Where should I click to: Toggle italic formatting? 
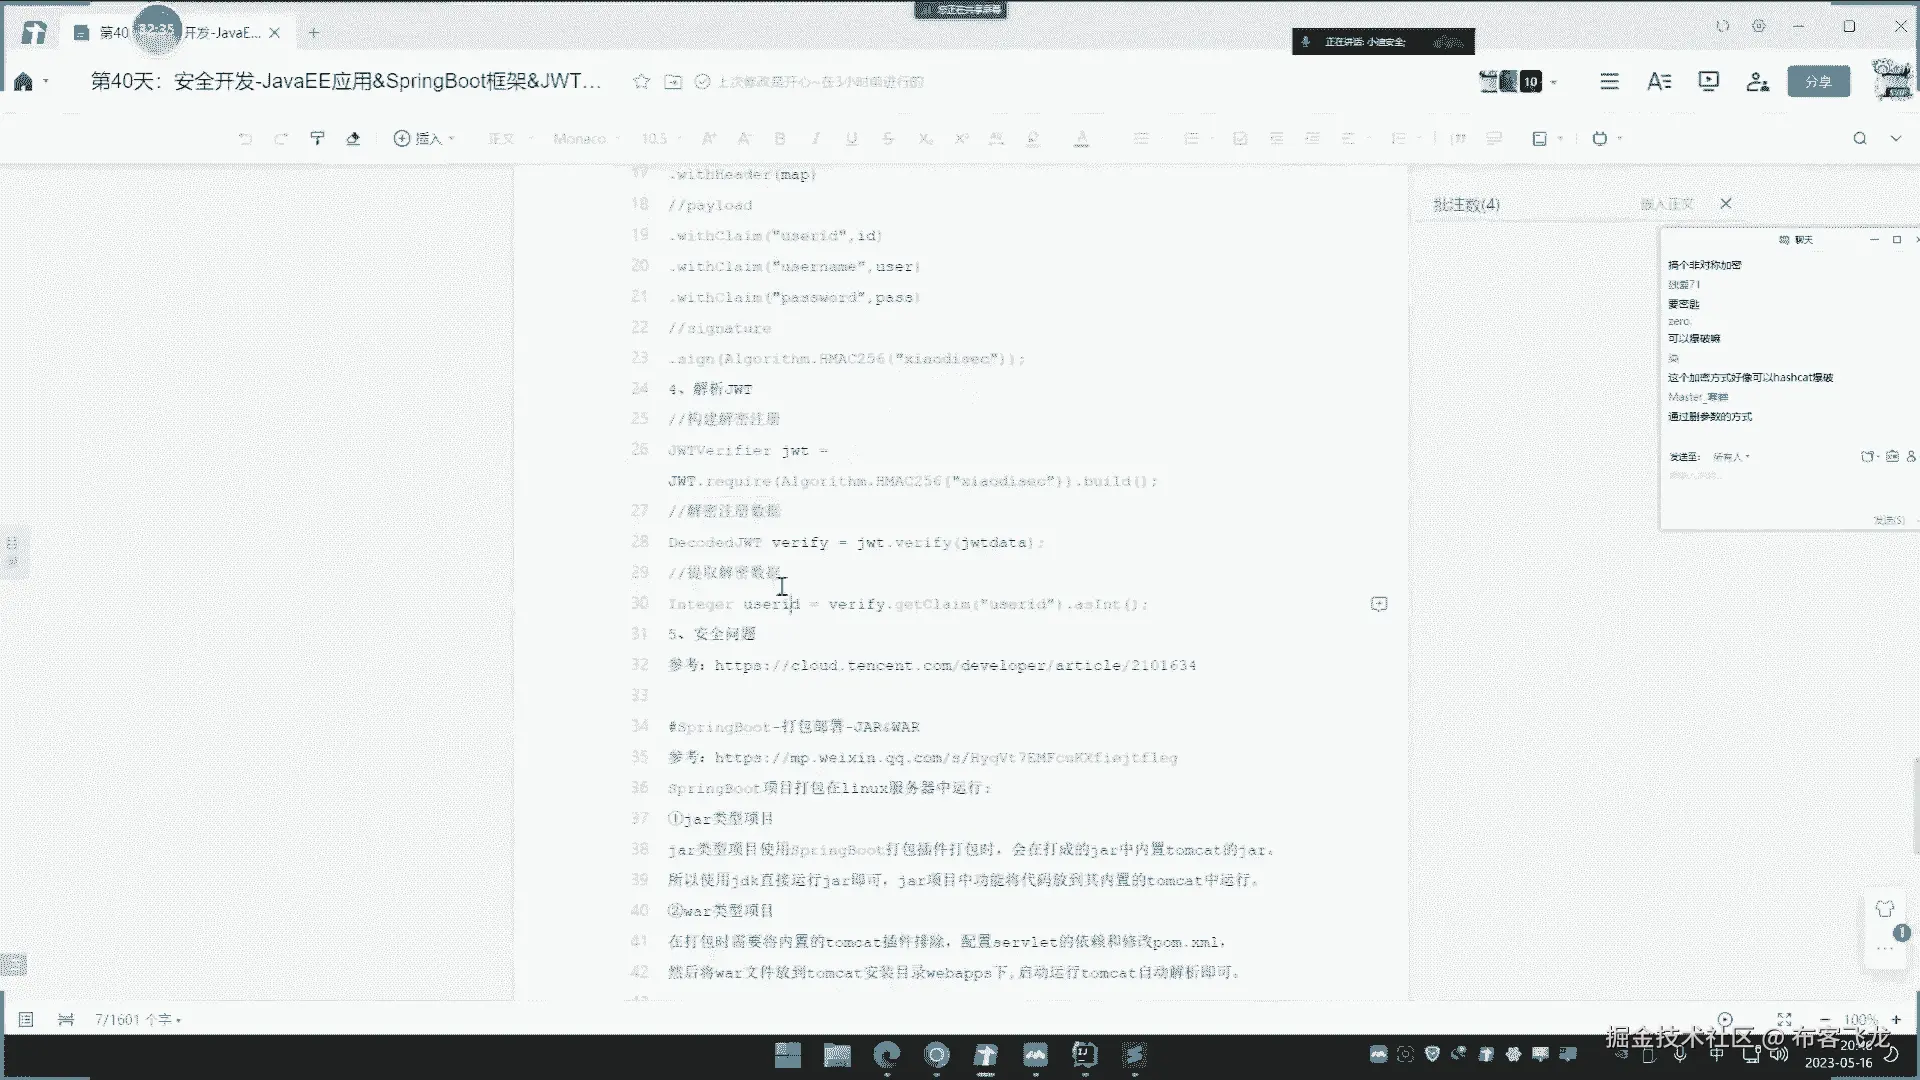[x=815, y=138]
